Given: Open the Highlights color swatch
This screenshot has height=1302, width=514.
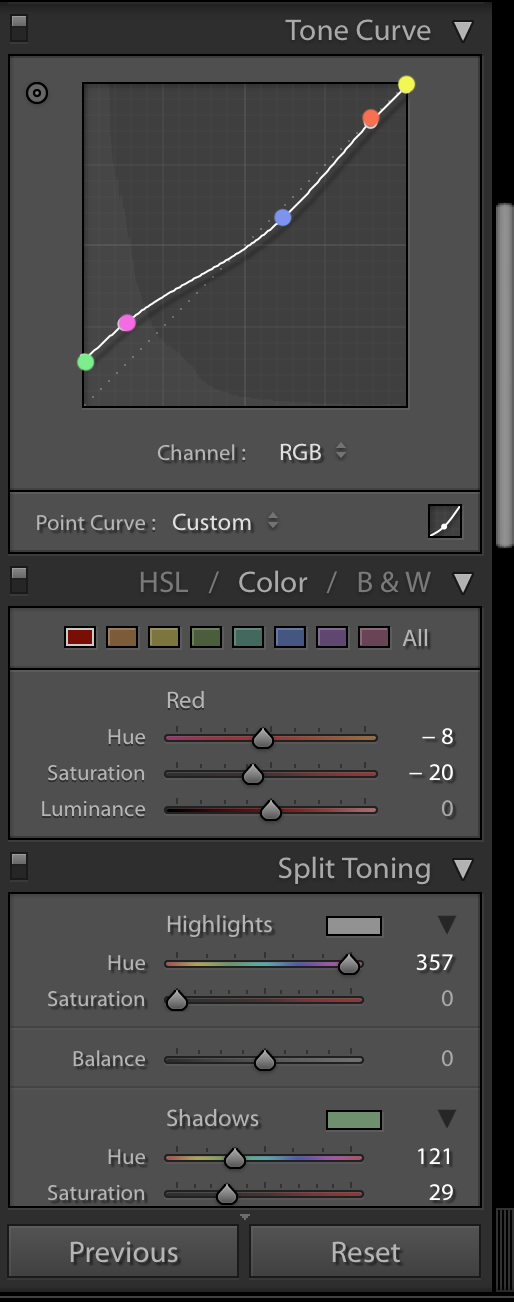Looking at the screenshot, I should tap(354, 926).
